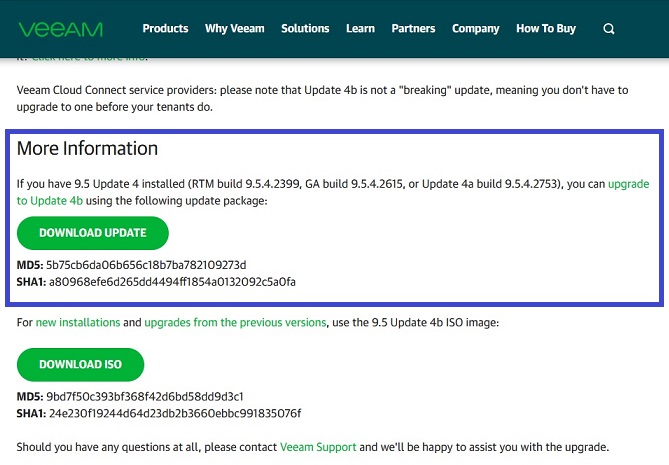Open the Why Veeam menu
The image size is (669, 465).
(235, 28)
